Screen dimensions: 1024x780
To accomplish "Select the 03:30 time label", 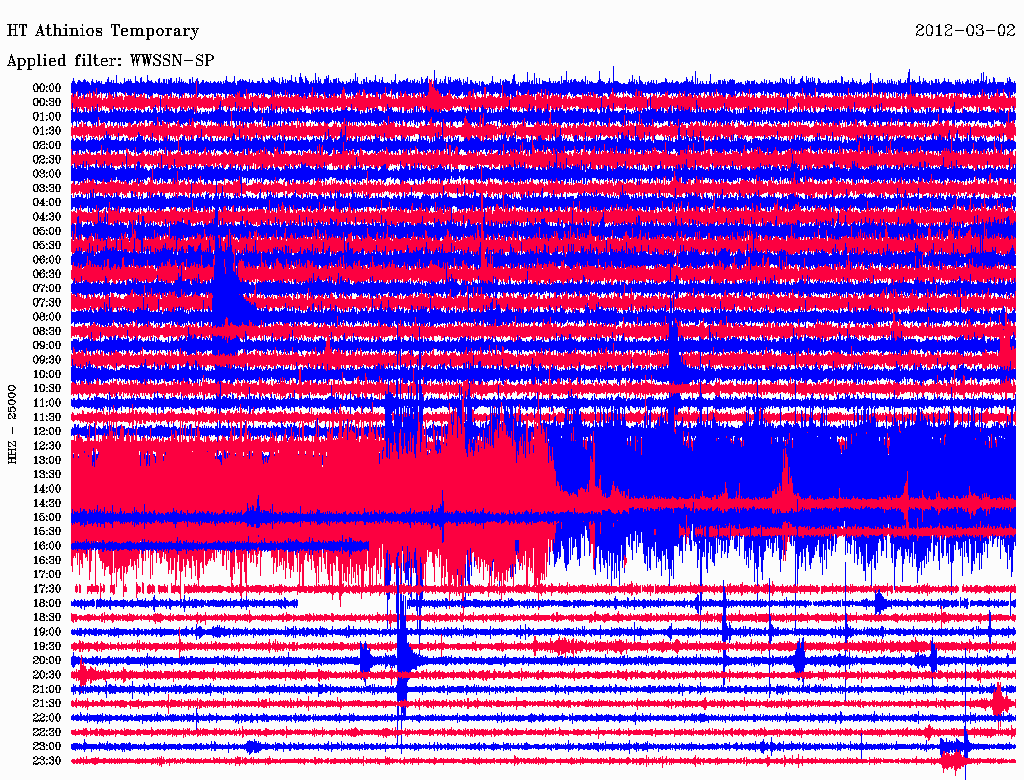I will [47, 188].
